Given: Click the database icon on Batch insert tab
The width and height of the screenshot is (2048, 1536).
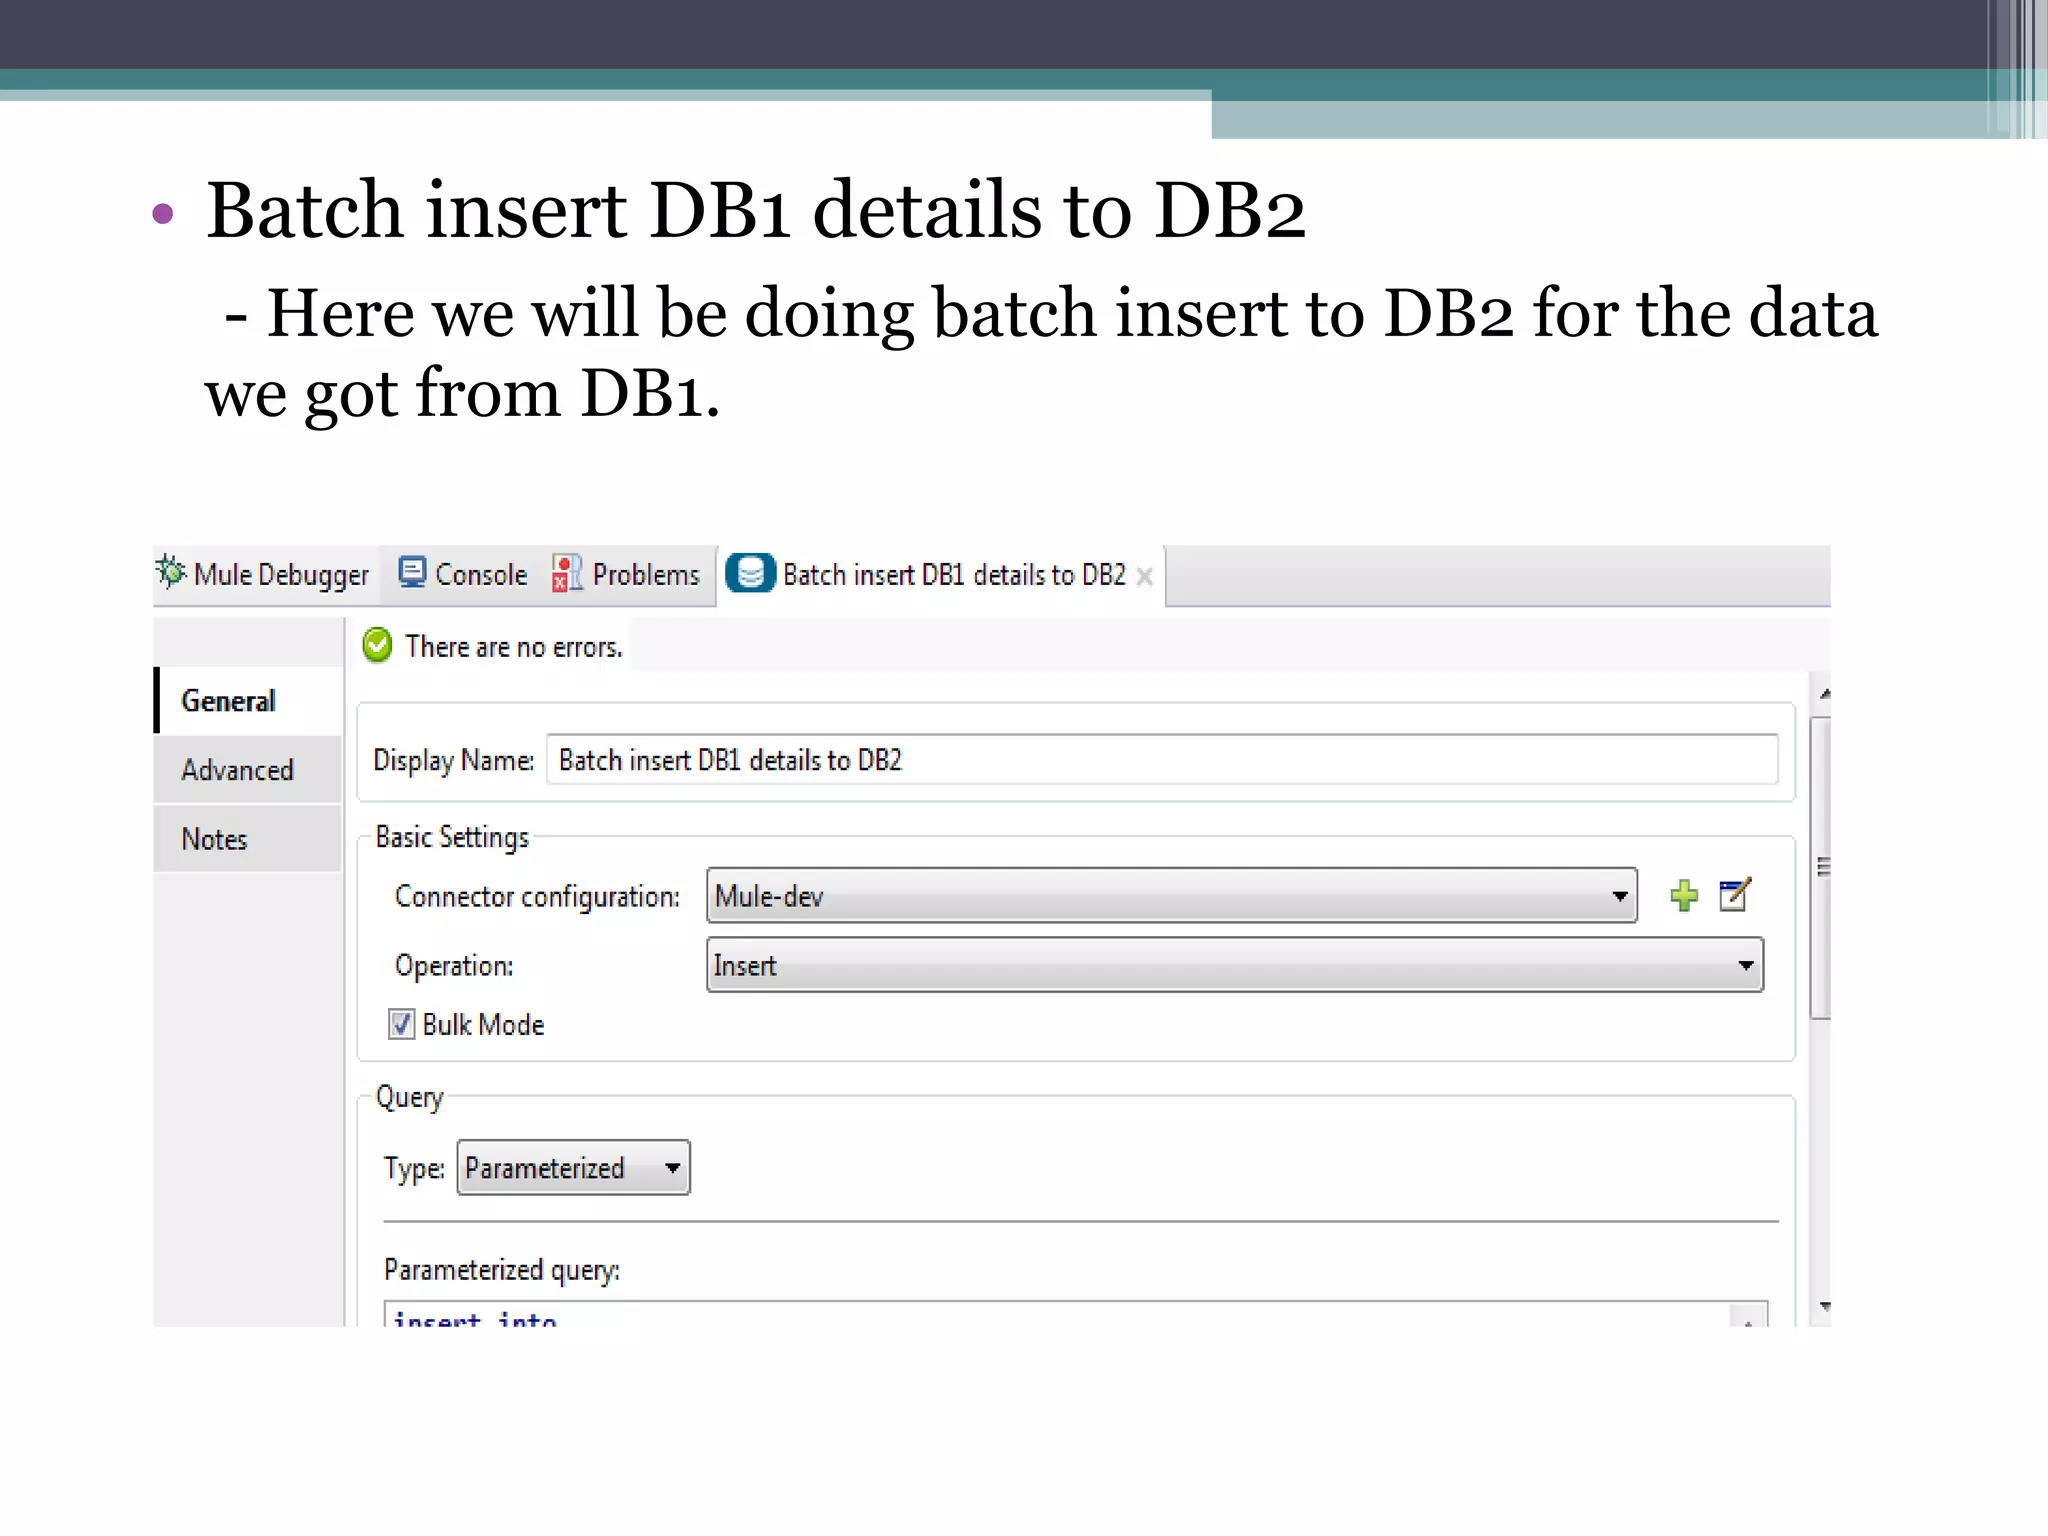Looking at the screenshot, I should tap(750, 574).
